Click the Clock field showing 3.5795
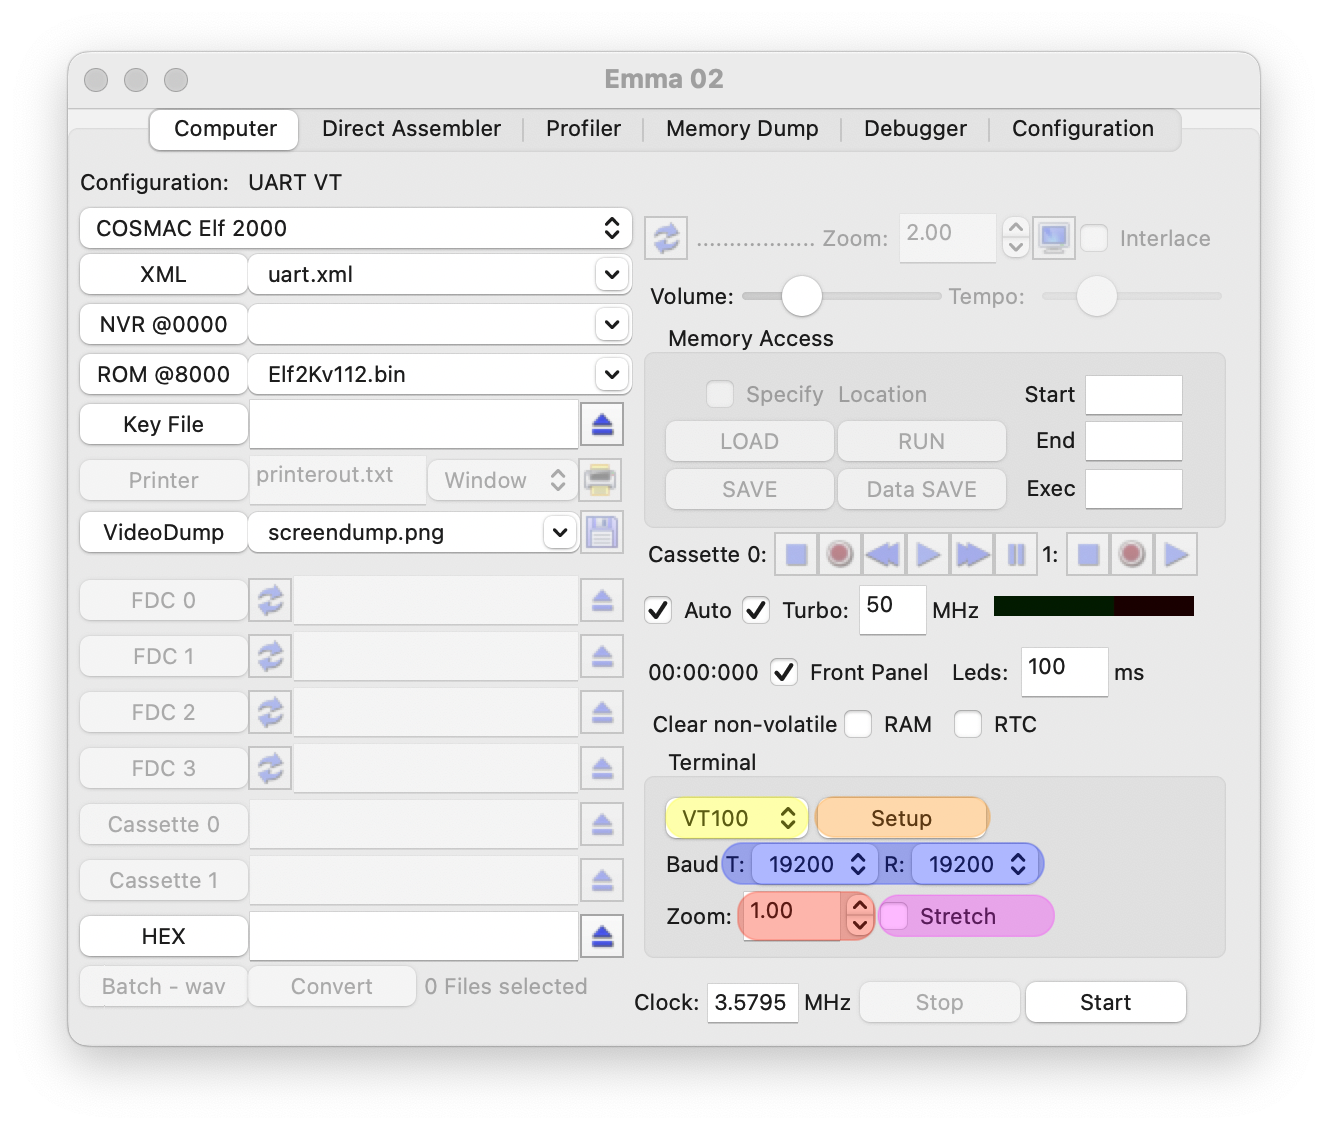The height and width of the screenshot is (1130, 1328). (x=753, y=1002)
